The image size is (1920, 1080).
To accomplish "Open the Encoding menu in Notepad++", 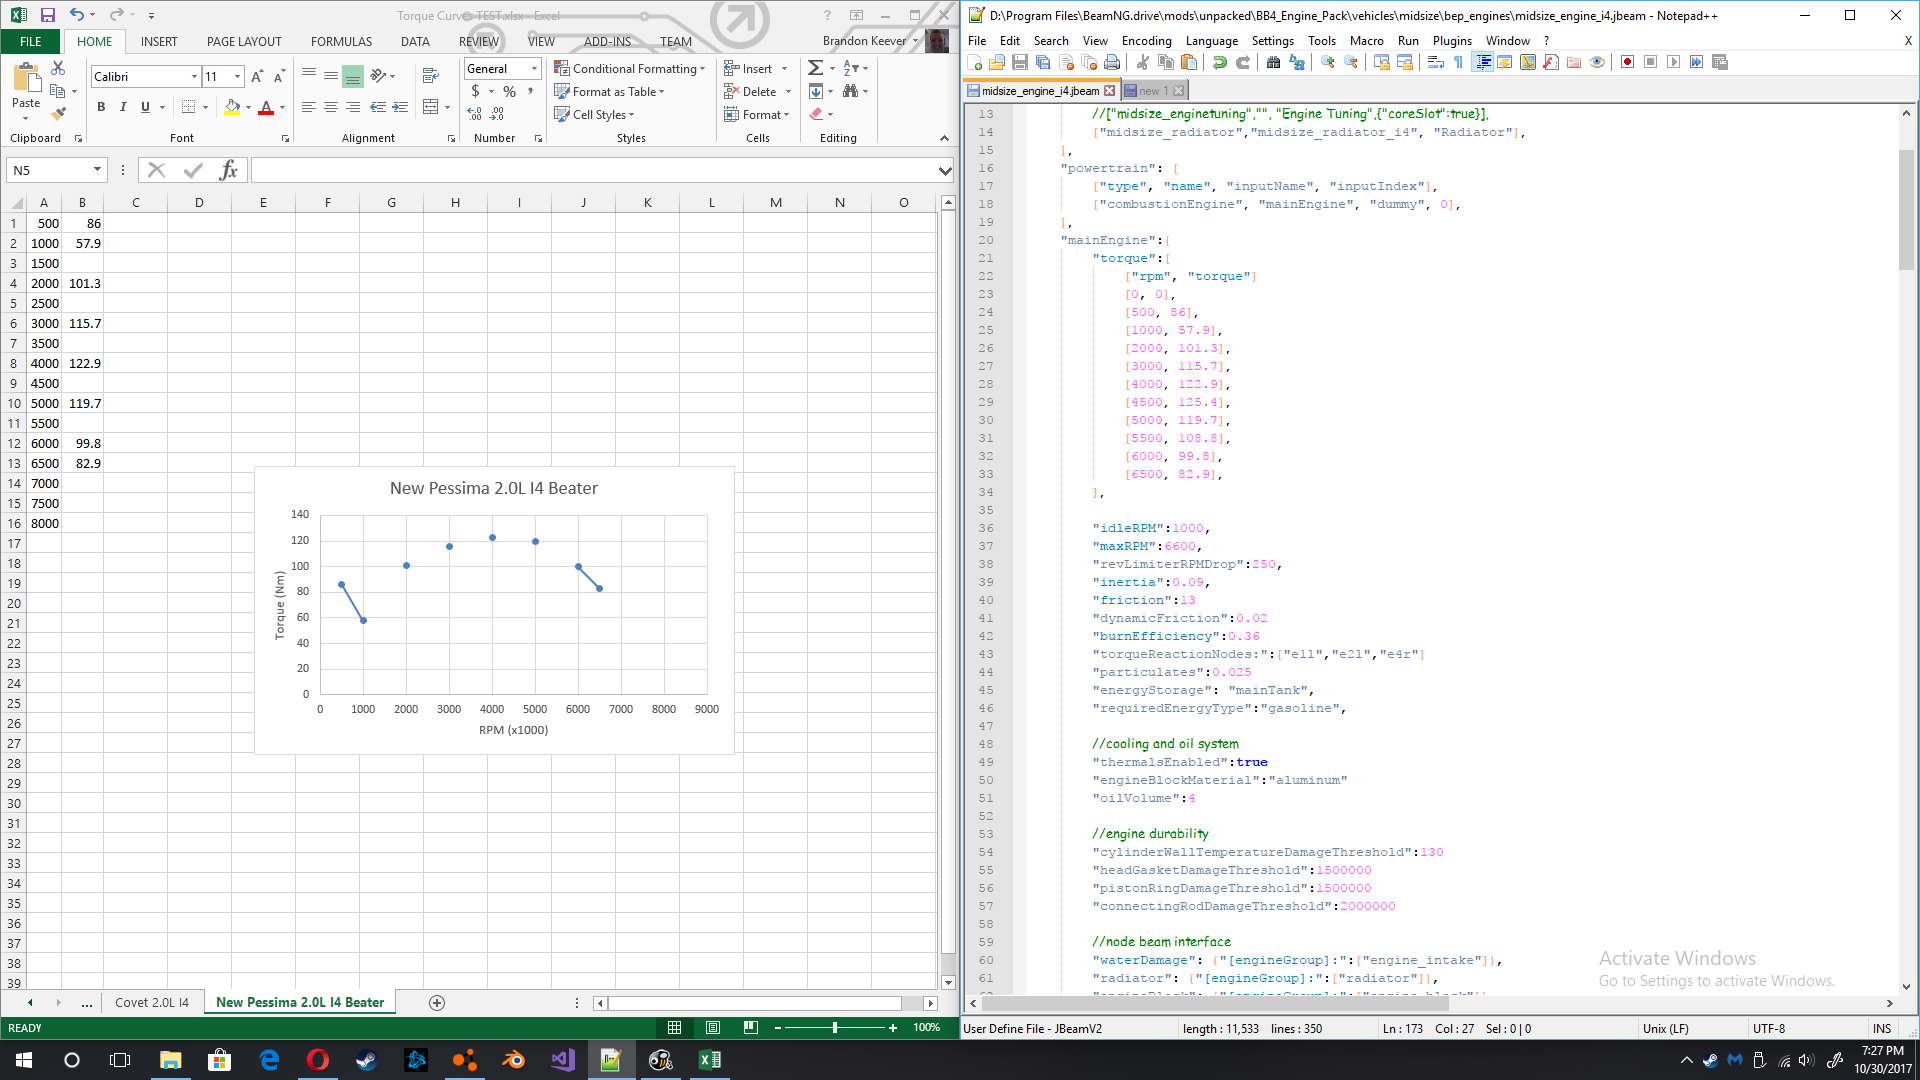I will point(1146,41).
